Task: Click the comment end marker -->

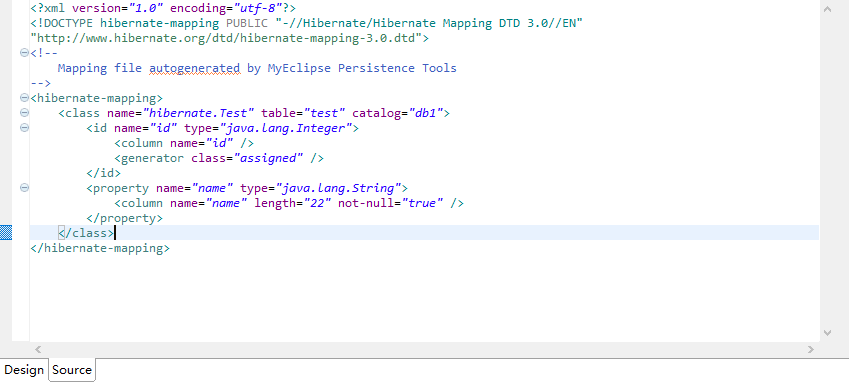Action: 41,83
